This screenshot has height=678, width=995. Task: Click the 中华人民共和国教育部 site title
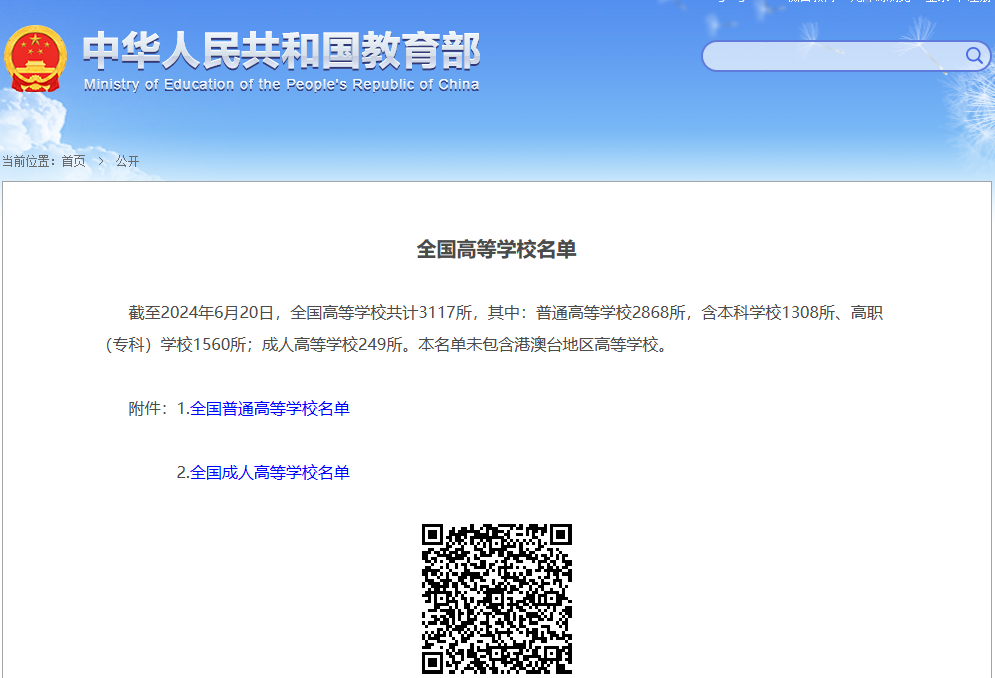click(x=282, y=51)
